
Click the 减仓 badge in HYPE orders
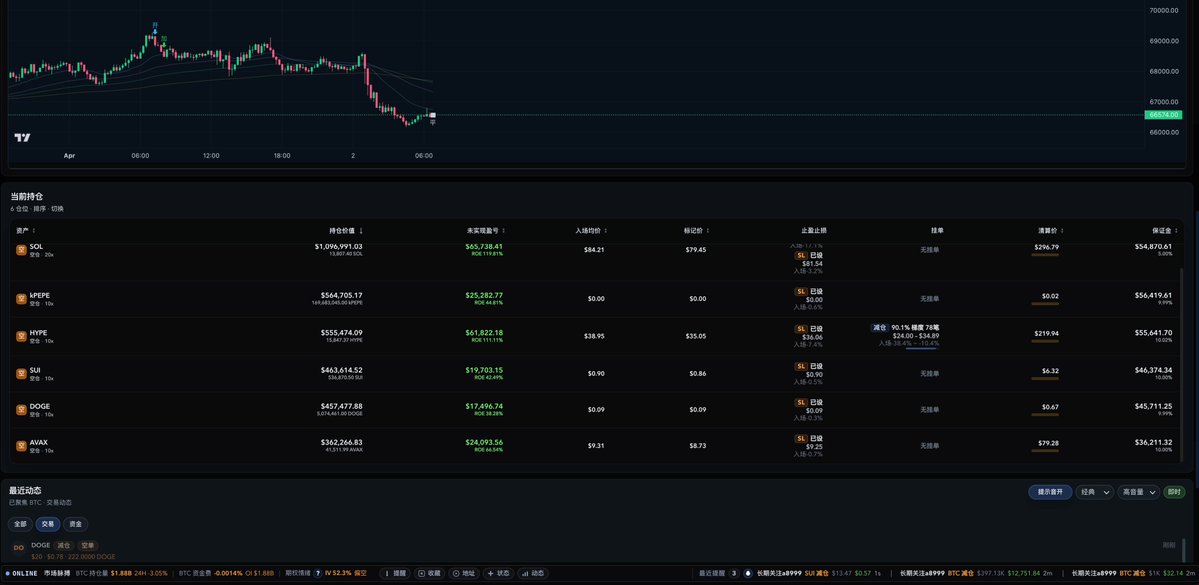[x=879, y=327]
